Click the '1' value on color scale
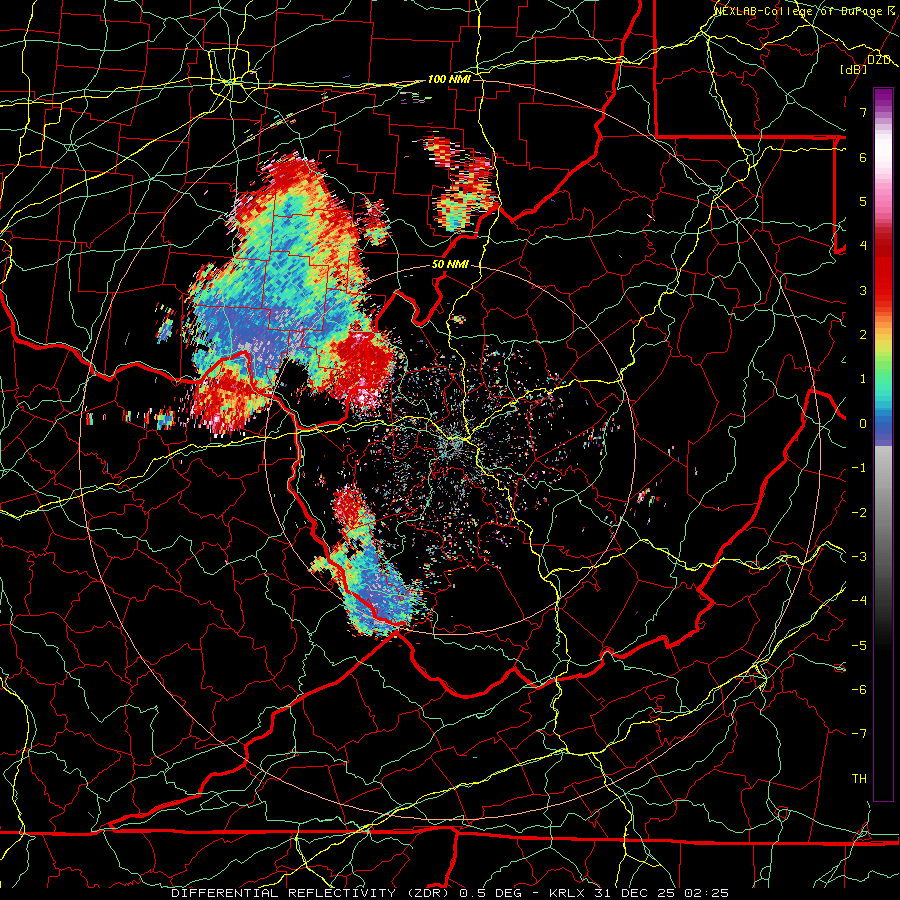The height and width of the screenshot is (900, 900). click(863, 379)
